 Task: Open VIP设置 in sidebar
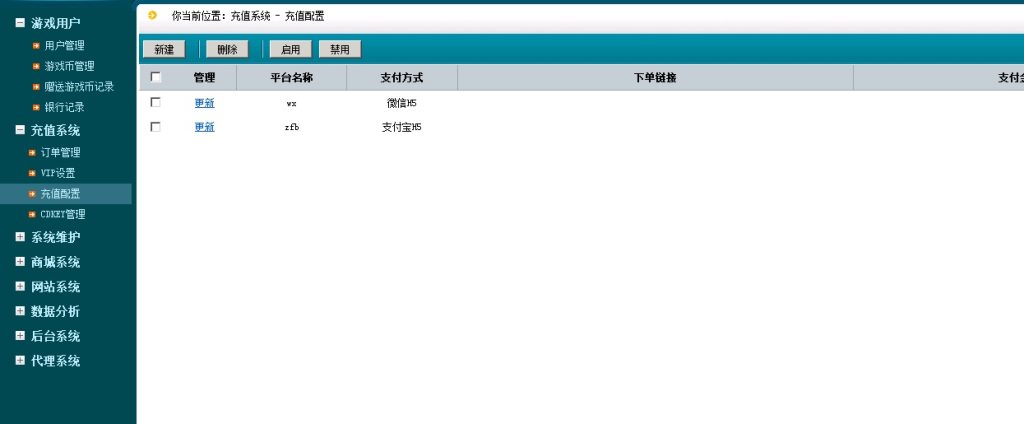(57, 173)
